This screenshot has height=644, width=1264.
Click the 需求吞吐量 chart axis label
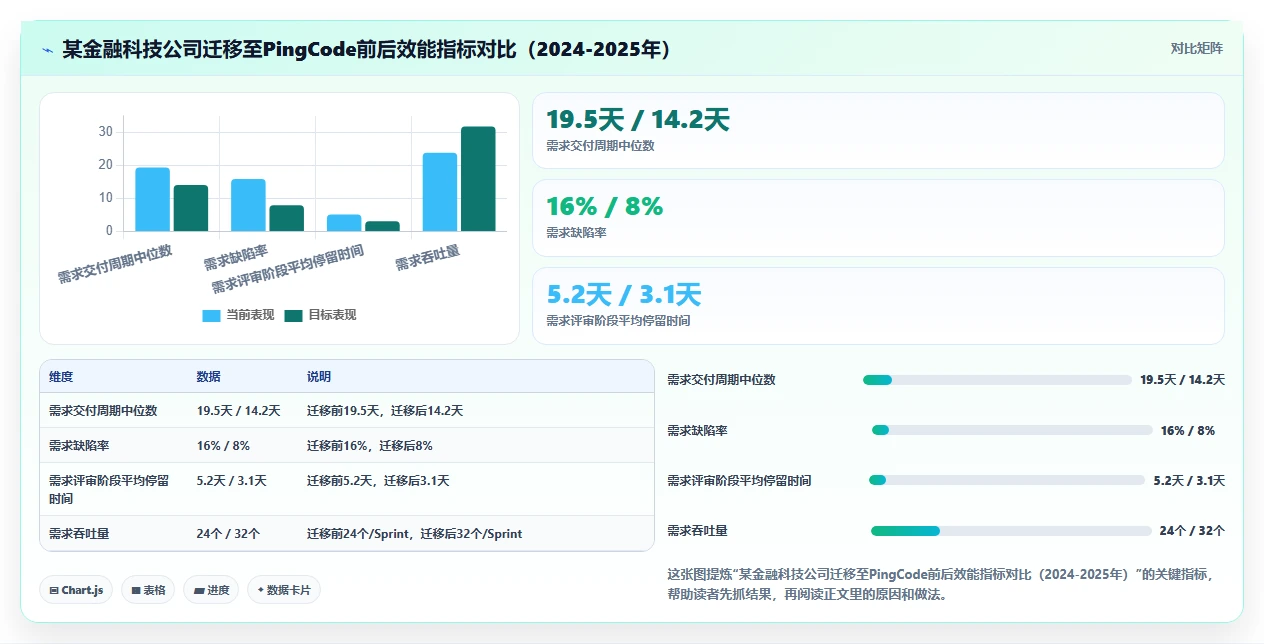pyautogui.click(x=428, y=258)
